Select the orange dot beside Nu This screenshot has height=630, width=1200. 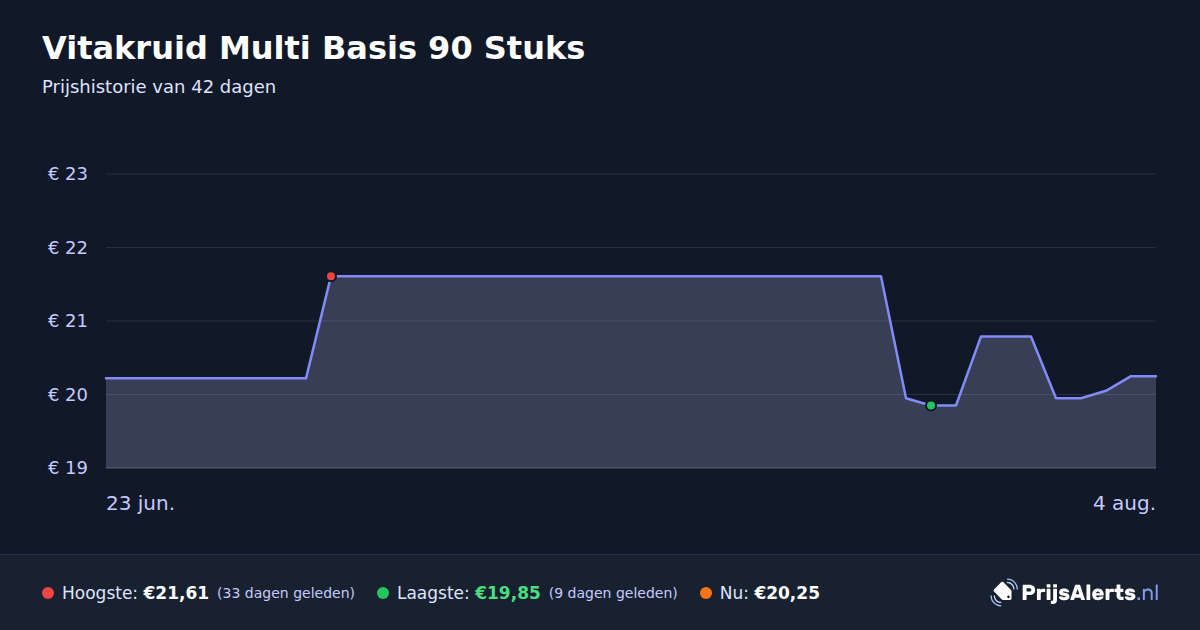(706, 593)
